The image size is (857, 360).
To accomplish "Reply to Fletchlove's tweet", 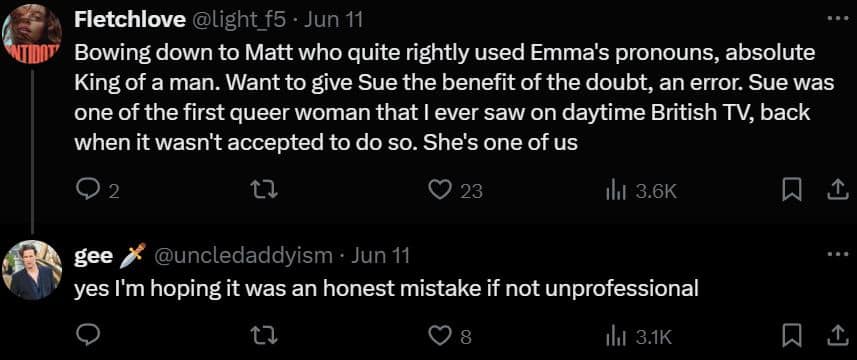I will tap(97, 191).
